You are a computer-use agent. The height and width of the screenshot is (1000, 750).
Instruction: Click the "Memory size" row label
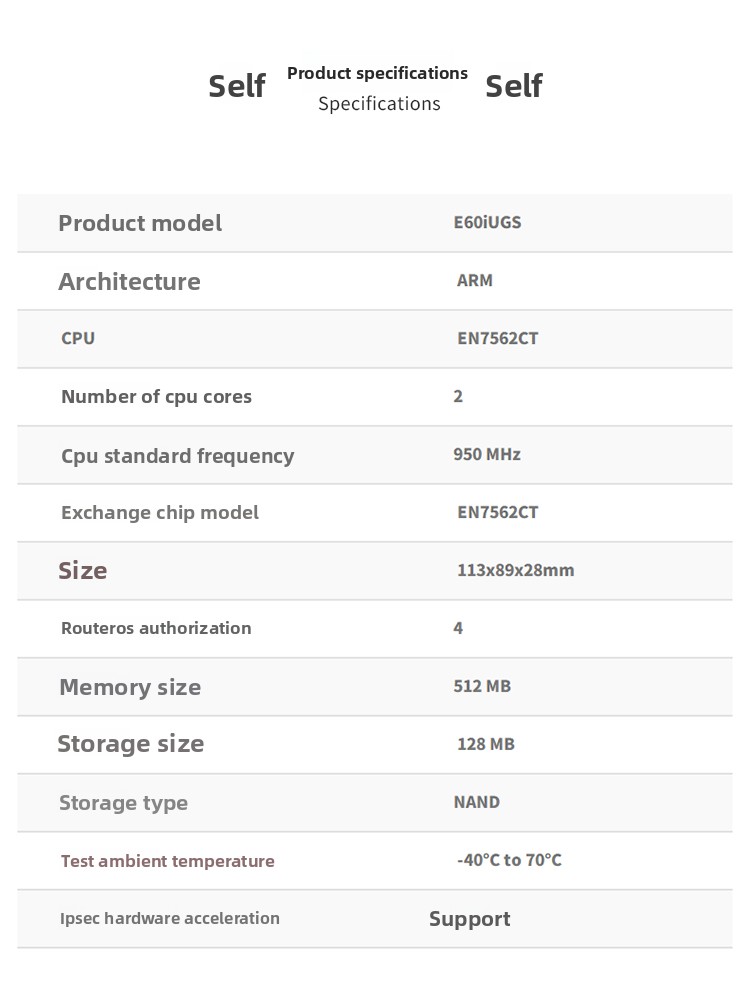pos(130,687)
